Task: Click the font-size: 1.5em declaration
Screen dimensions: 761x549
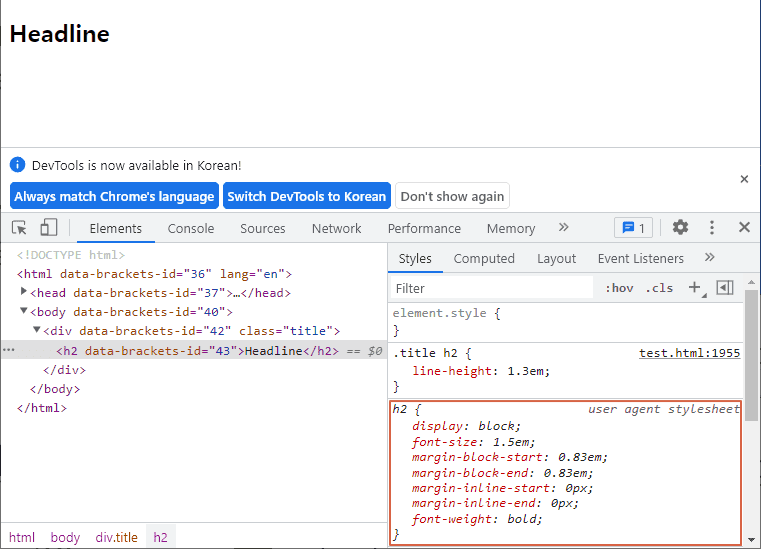Action: pyautogui.click(x=473, y=442)
